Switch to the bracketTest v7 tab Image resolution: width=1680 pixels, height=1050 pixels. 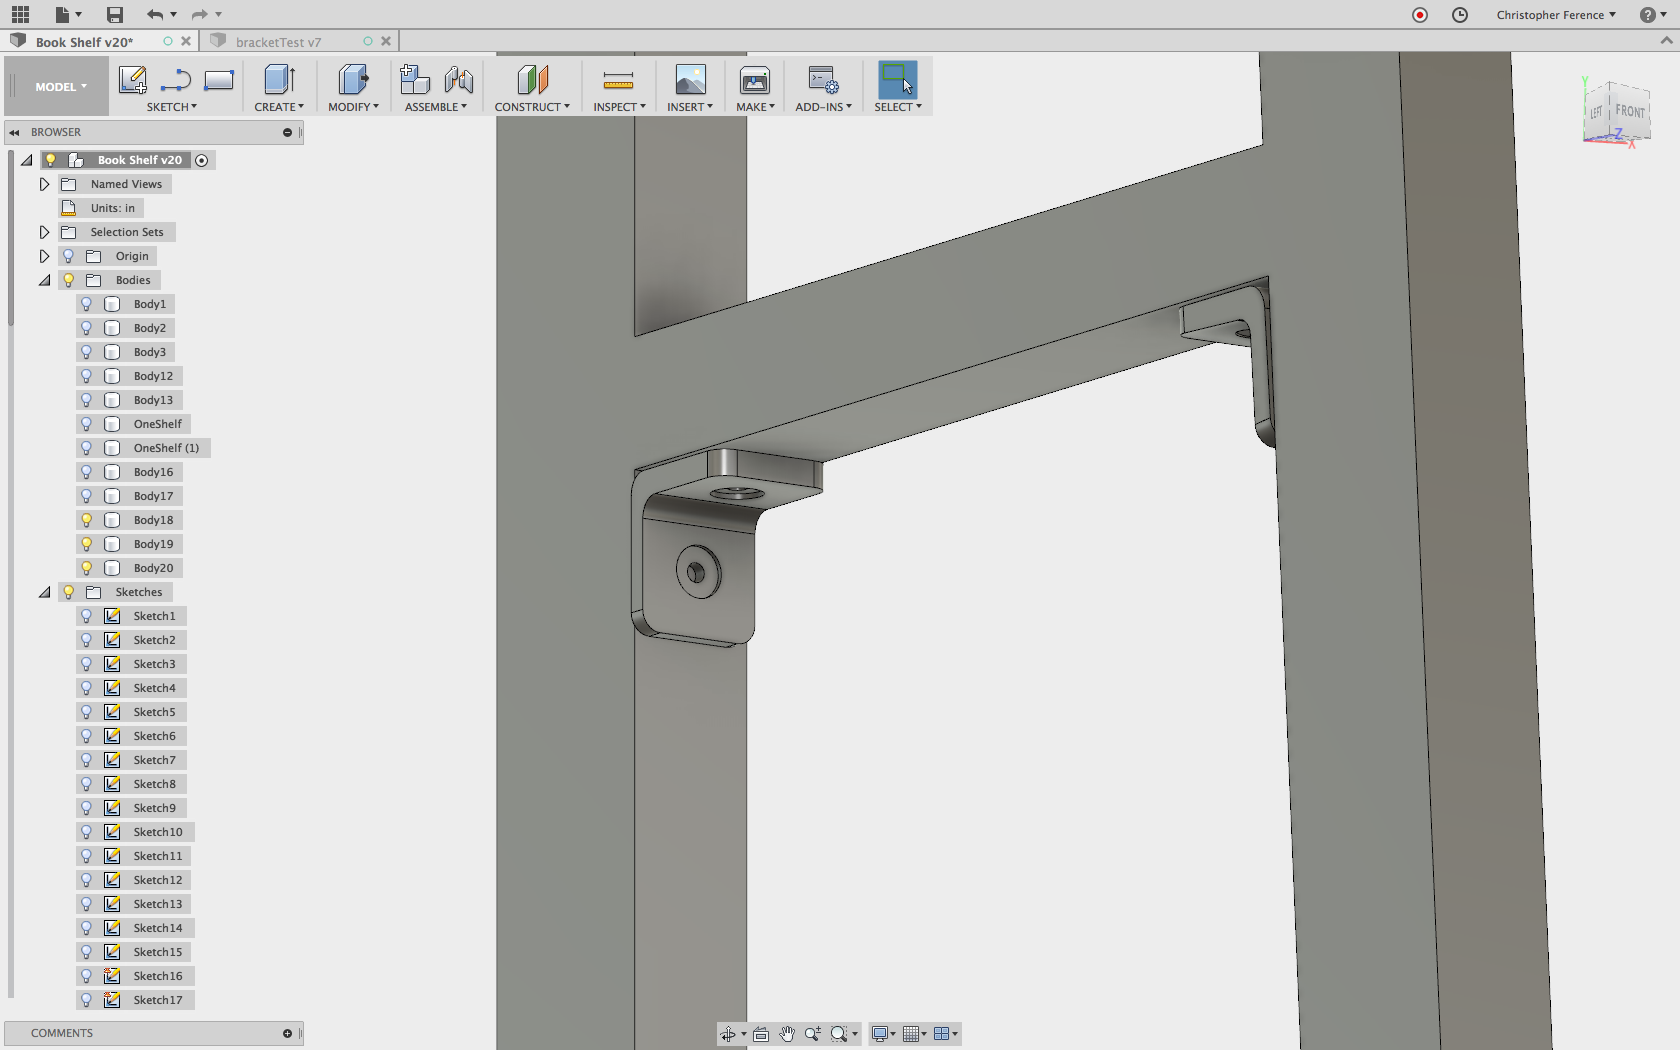[x=278, y=42]
